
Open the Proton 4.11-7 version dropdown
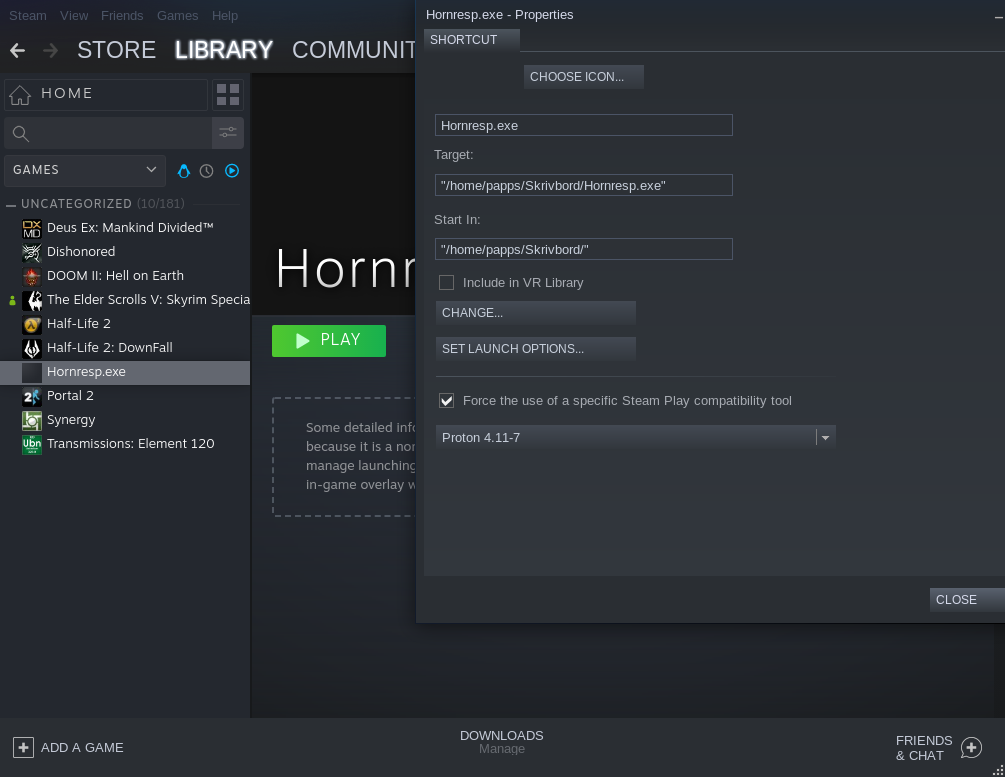[x=635, y=437]
